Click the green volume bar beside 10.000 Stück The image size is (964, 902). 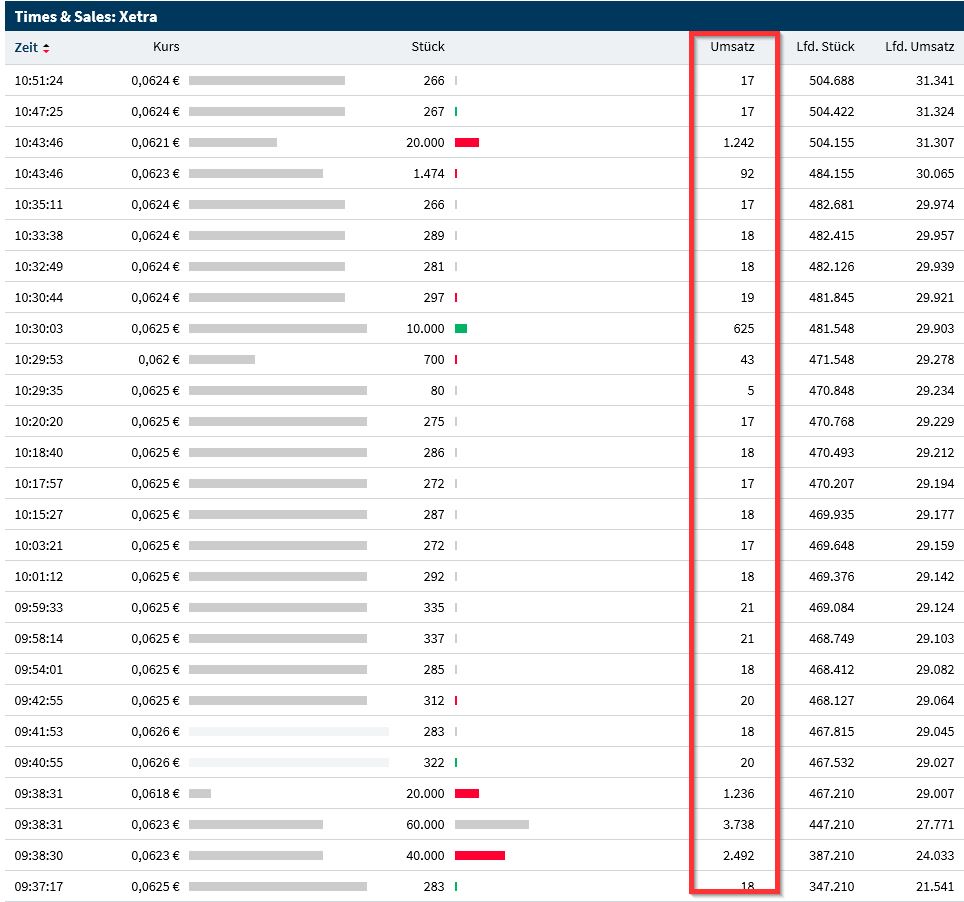[x=460, y=328]
